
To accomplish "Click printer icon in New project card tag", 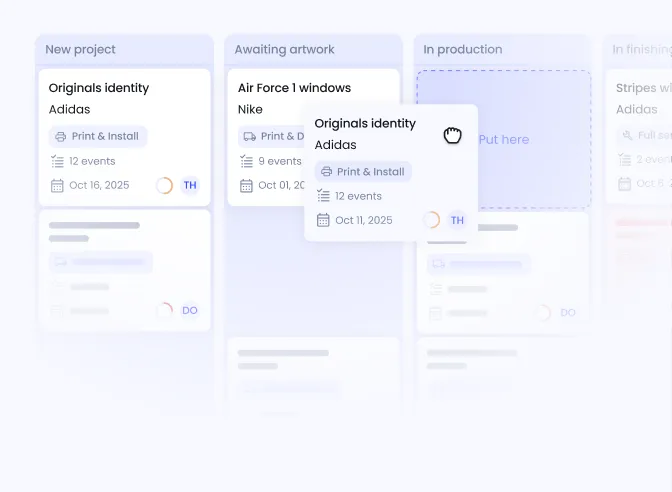I will click(x=60, y=136).
